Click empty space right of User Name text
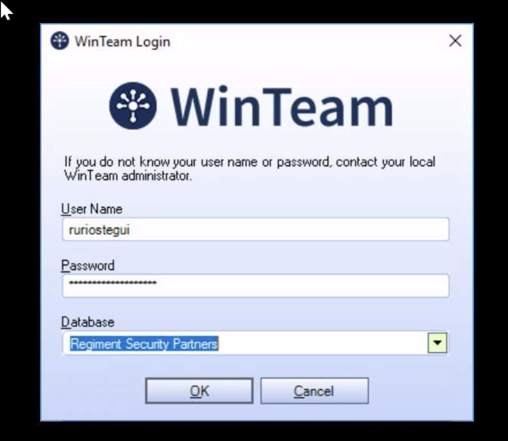Image resolution: width=508 pixels, height=441 pixels. (x=288, y=229)
